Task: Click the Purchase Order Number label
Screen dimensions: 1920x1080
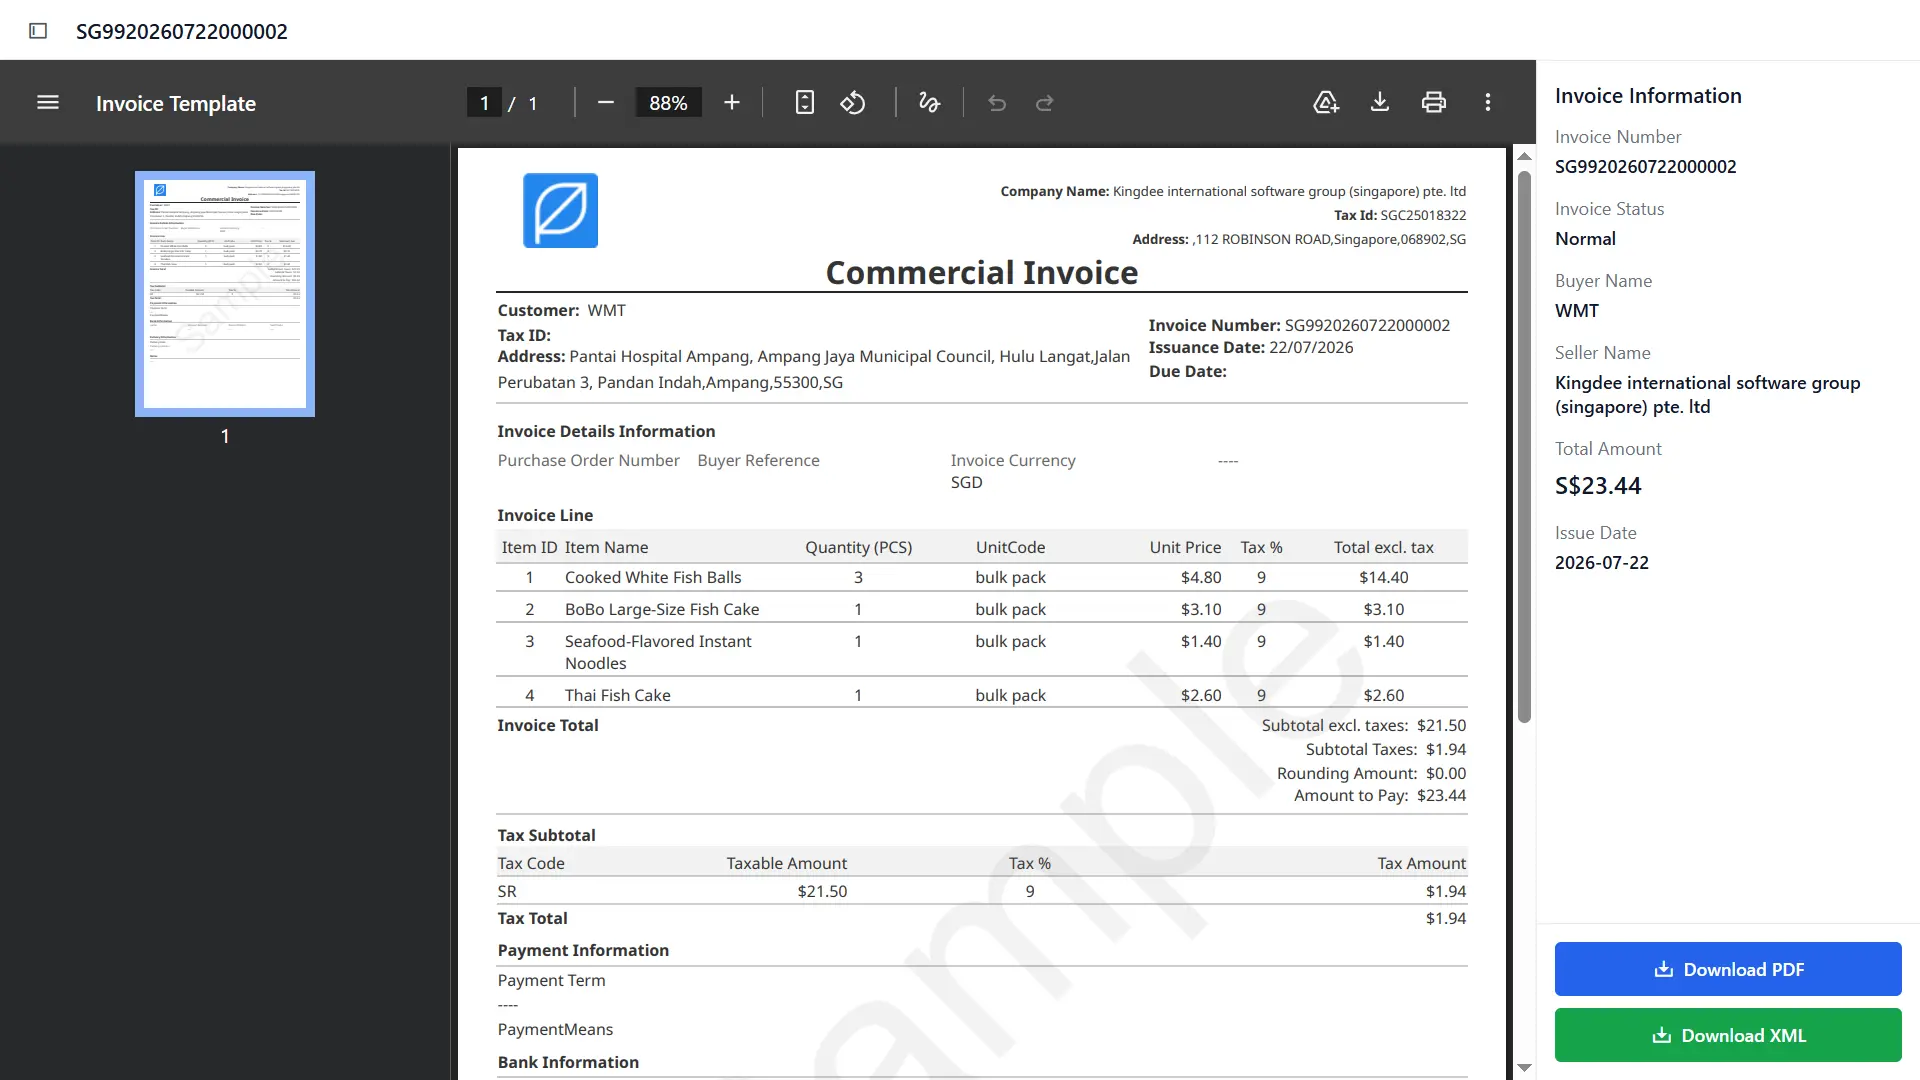Action: click(589, 460)
